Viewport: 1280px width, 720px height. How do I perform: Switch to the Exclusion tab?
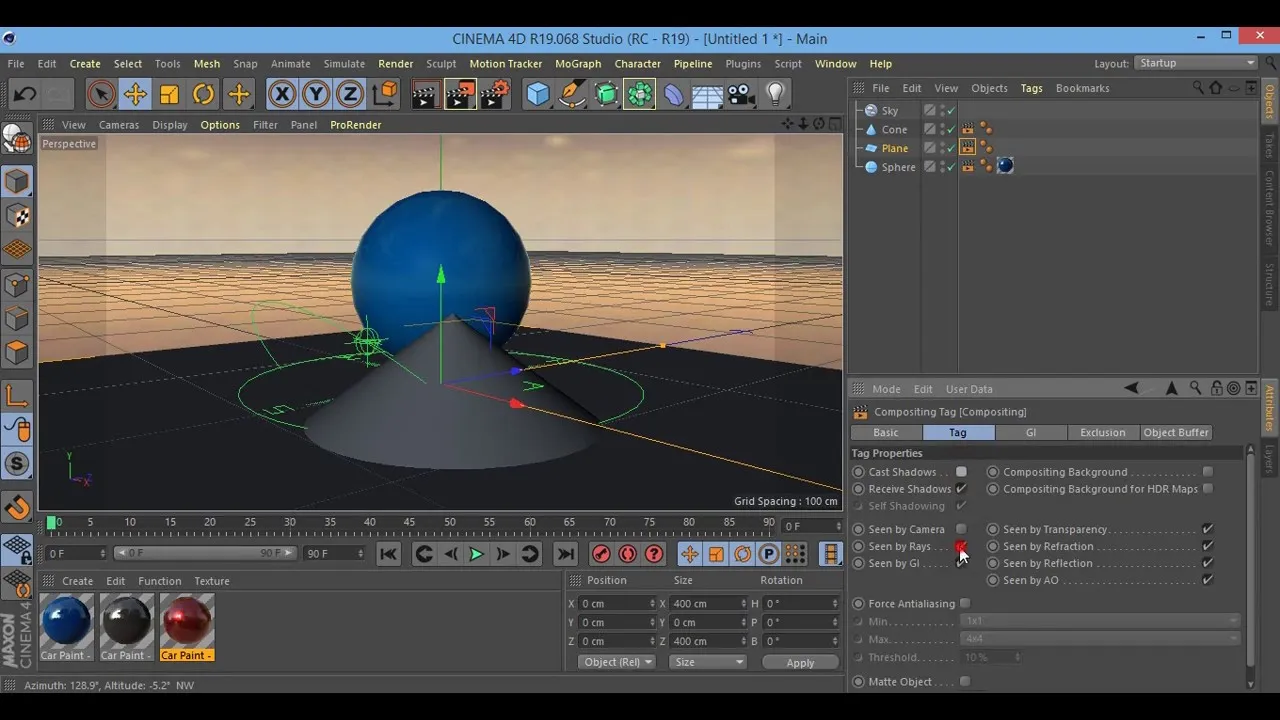[x=1103, y=432]
